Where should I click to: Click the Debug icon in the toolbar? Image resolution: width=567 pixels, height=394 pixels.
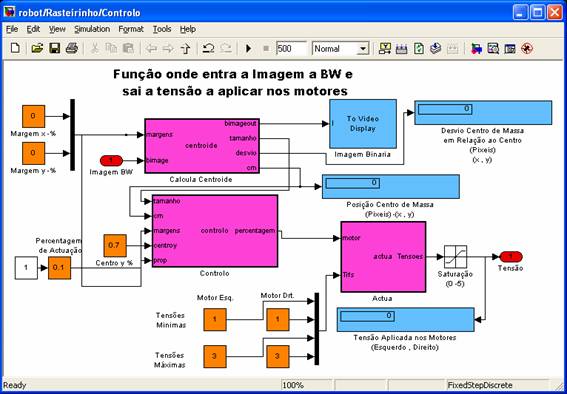(527, 48)
